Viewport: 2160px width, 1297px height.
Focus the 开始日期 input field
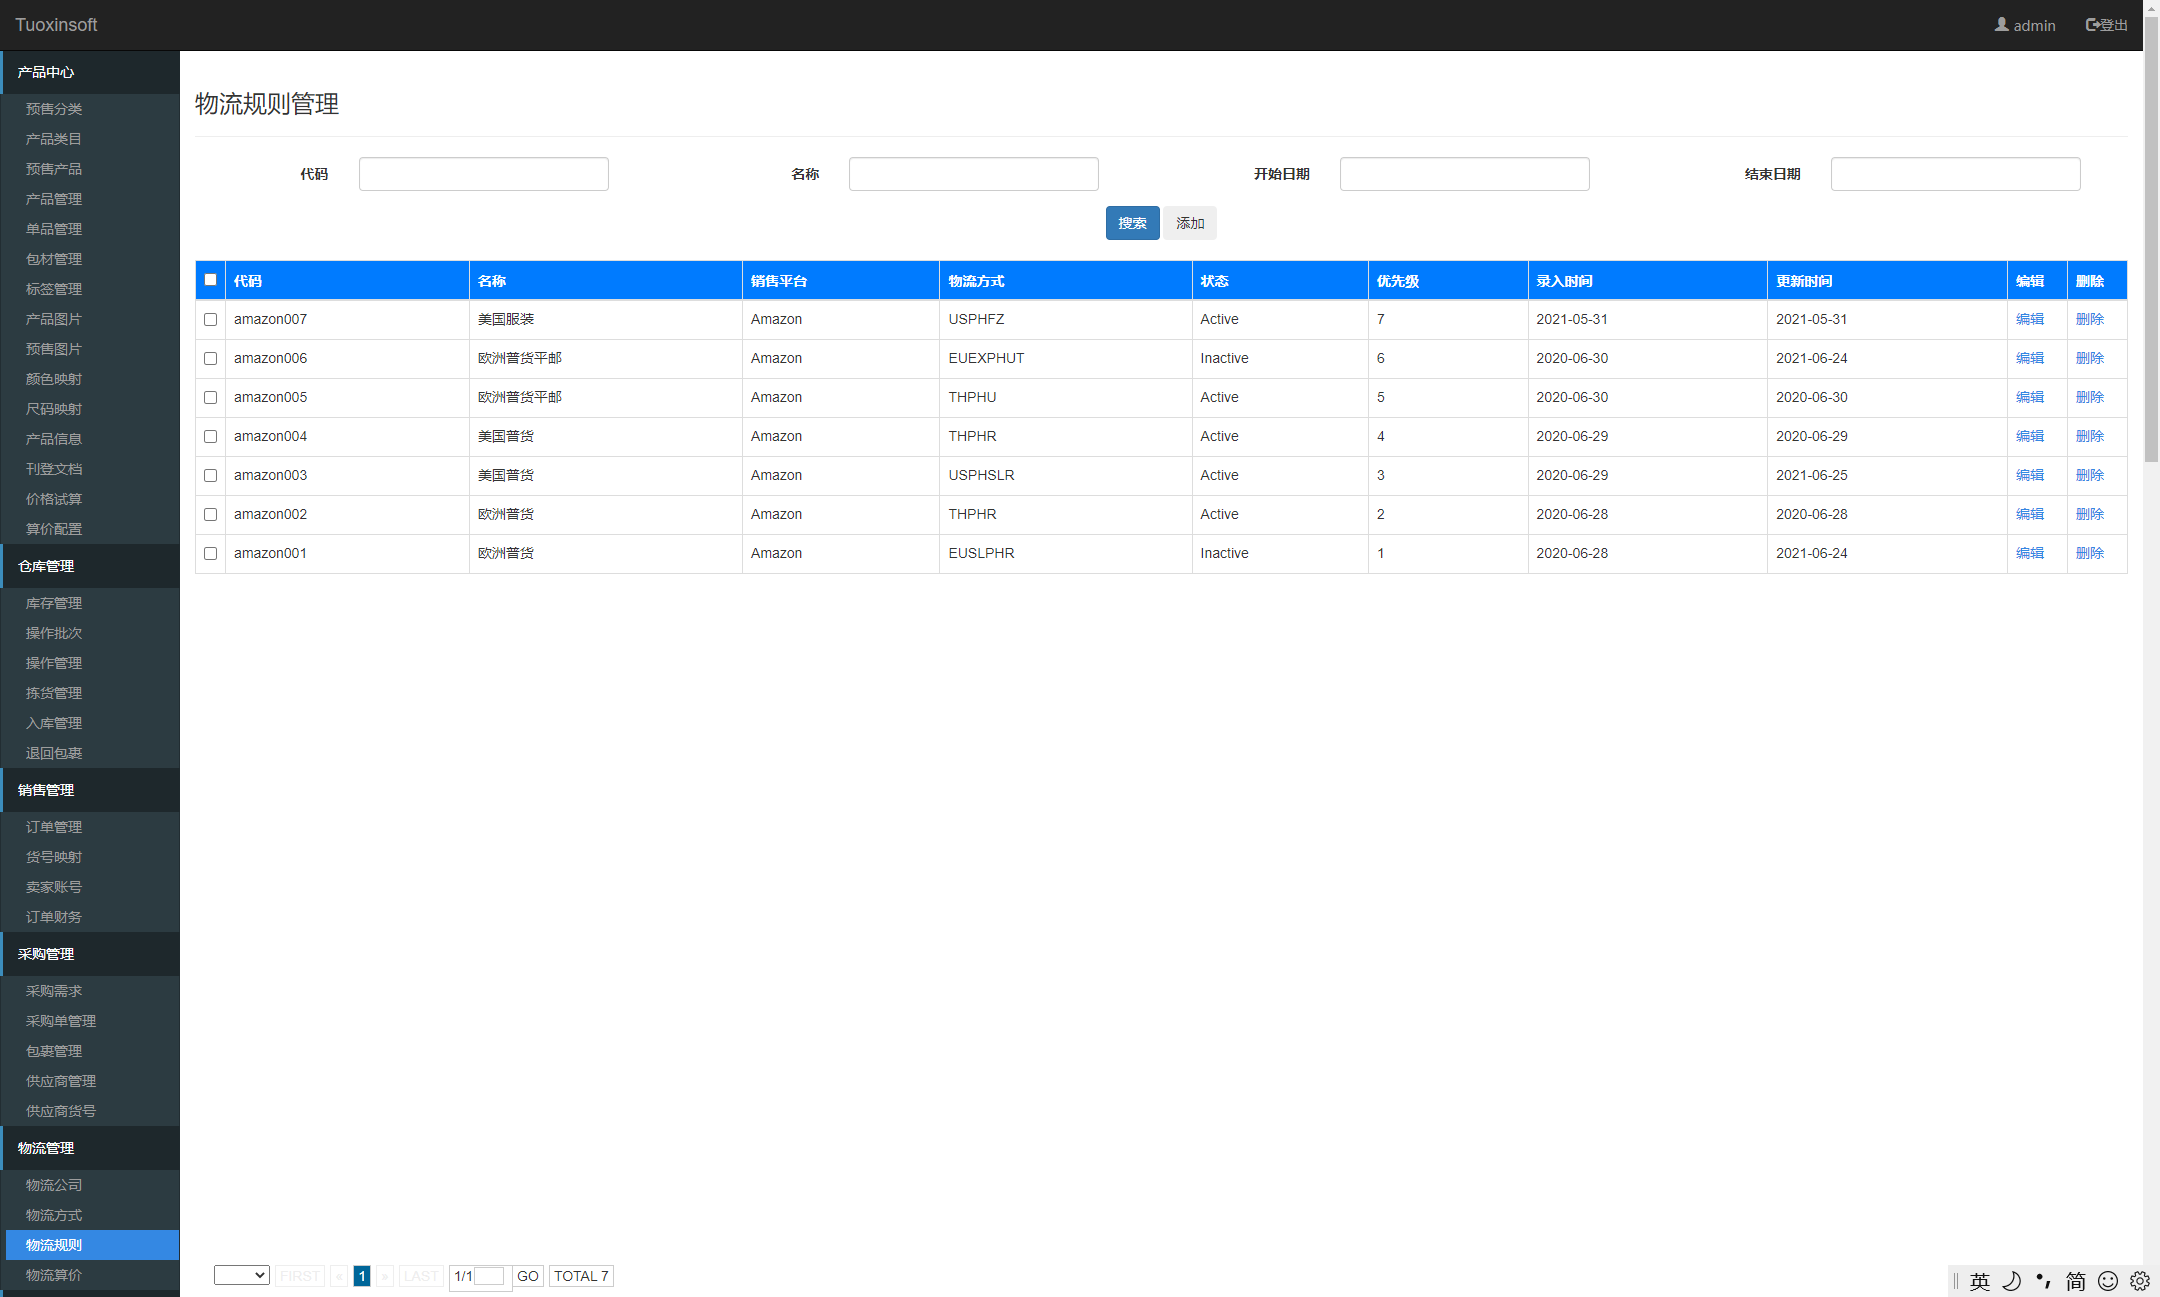[x=1464, y=174]
